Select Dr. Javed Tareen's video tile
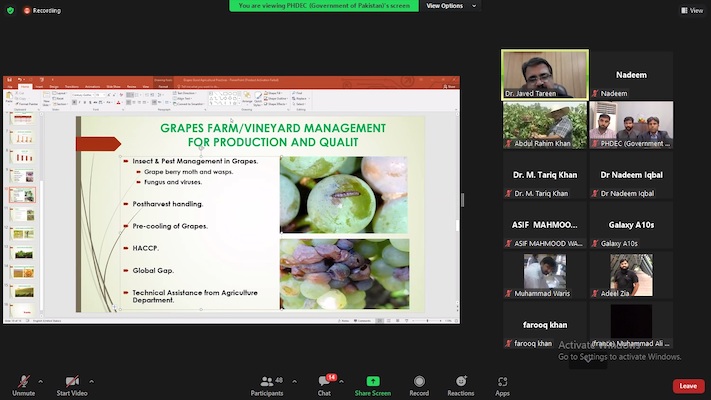 coord(544,74)
